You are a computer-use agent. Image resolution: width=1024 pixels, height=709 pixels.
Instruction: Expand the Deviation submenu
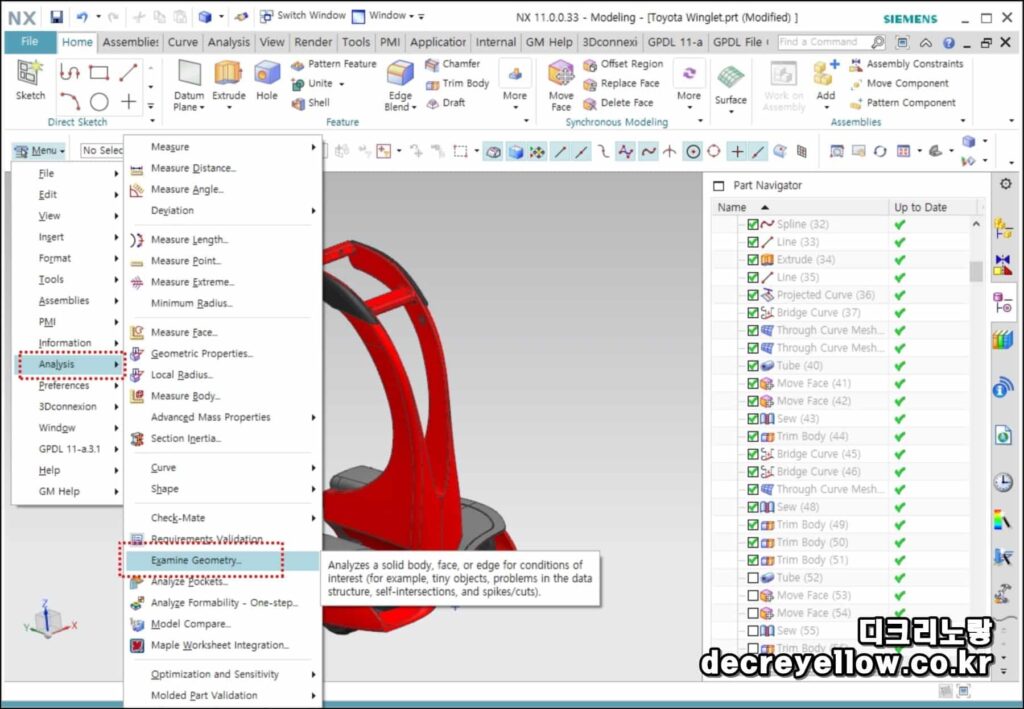point(222,210)
